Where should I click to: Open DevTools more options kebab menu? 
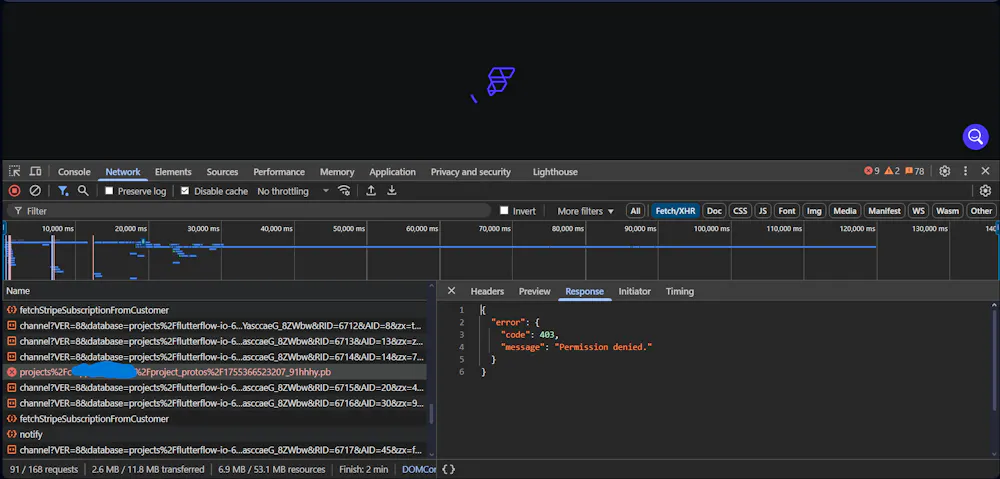(965, 172)
